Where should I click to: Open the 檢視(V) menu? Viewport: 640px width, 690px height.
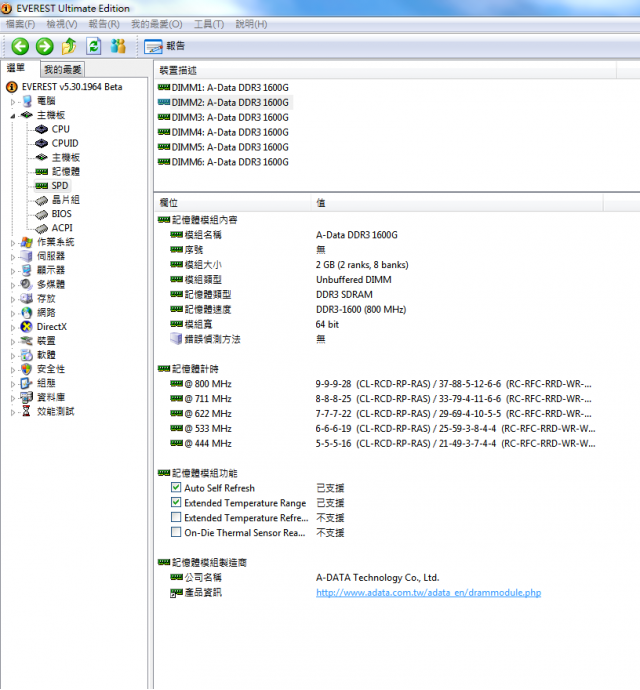[x=62, y=24]
